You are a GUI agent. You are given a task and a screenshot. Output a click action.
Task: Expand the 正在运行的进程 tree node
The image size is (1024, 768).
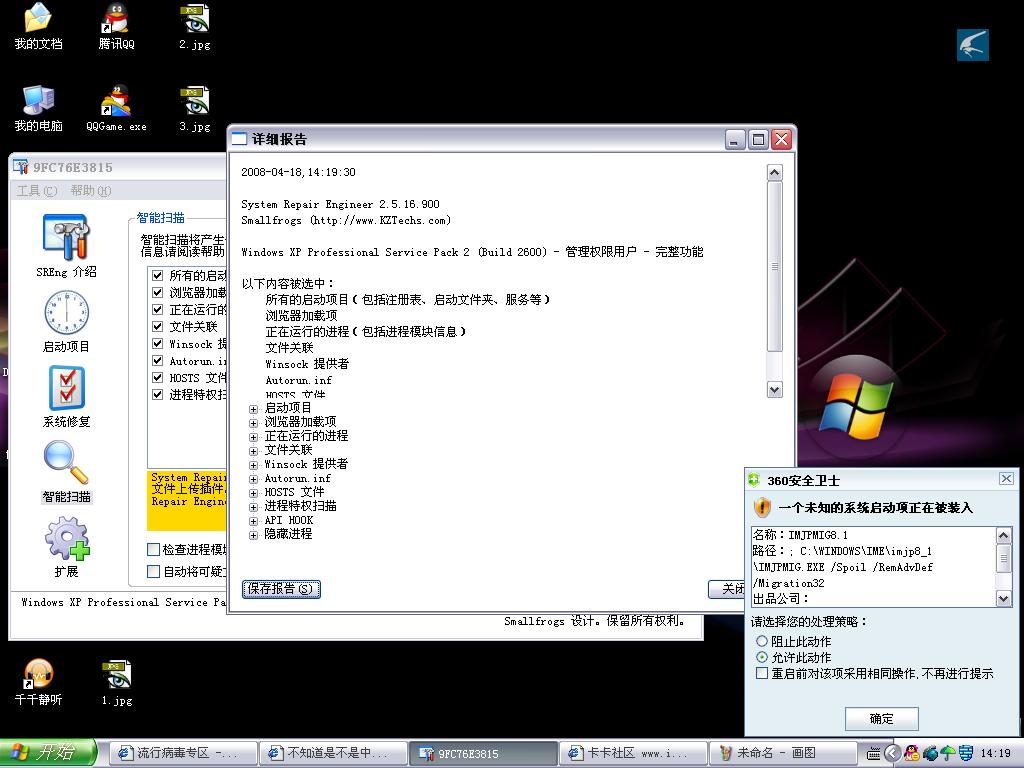point(253,437)
